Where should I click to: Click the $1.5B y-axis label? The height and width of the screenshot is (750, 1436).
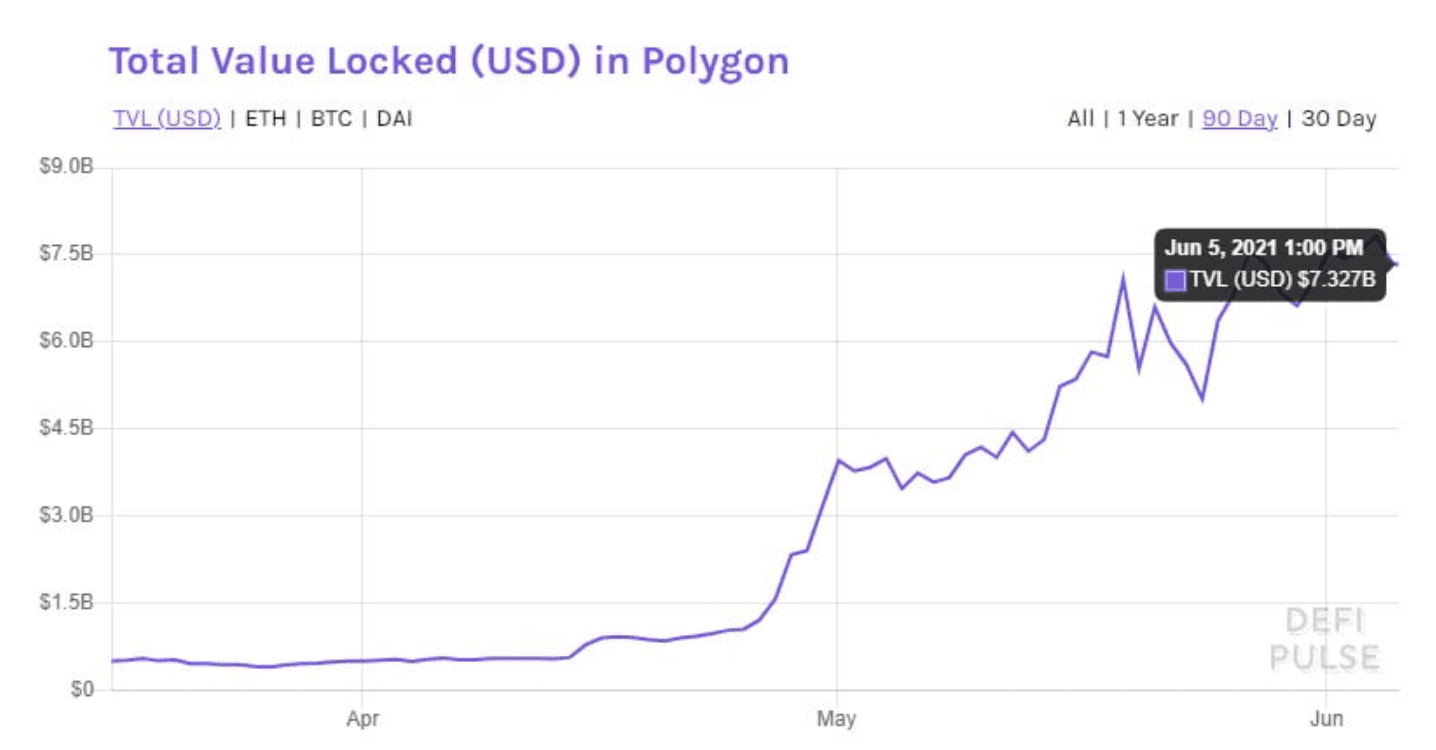(x=67, y=603)
